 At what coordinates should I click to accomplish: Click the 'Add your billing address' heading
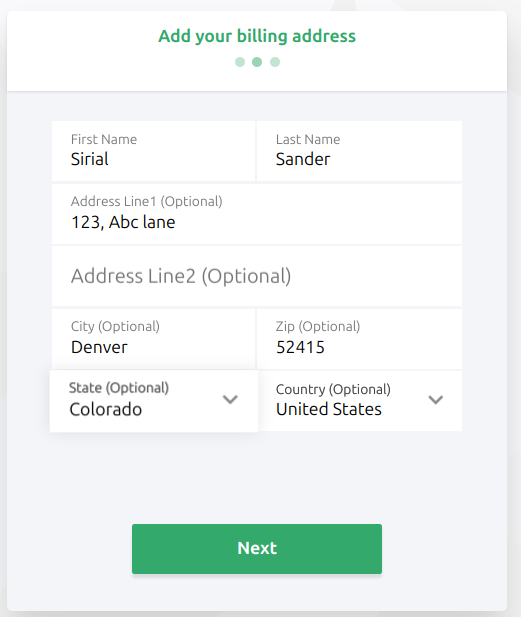click(x=257, y=36)
